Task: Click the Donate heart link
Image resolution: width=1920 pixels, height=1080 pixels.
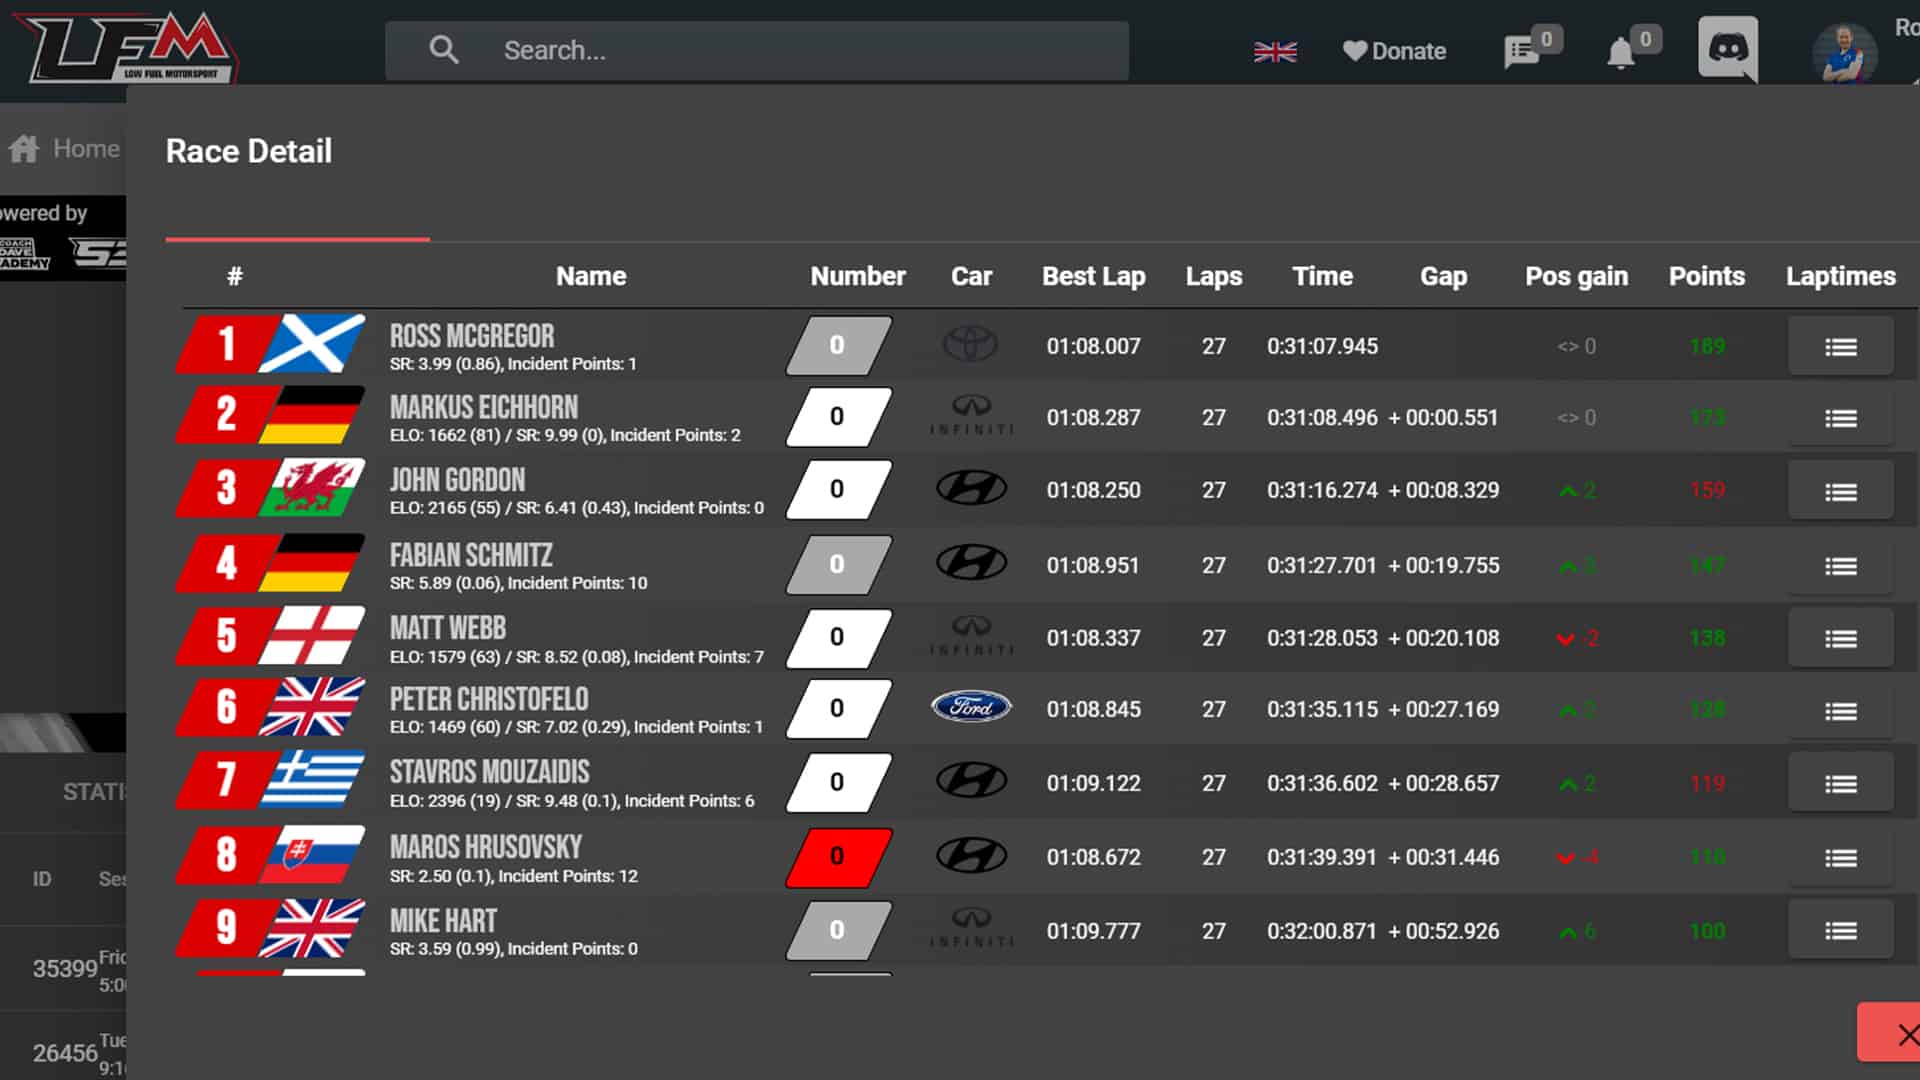Action: 1394,51
